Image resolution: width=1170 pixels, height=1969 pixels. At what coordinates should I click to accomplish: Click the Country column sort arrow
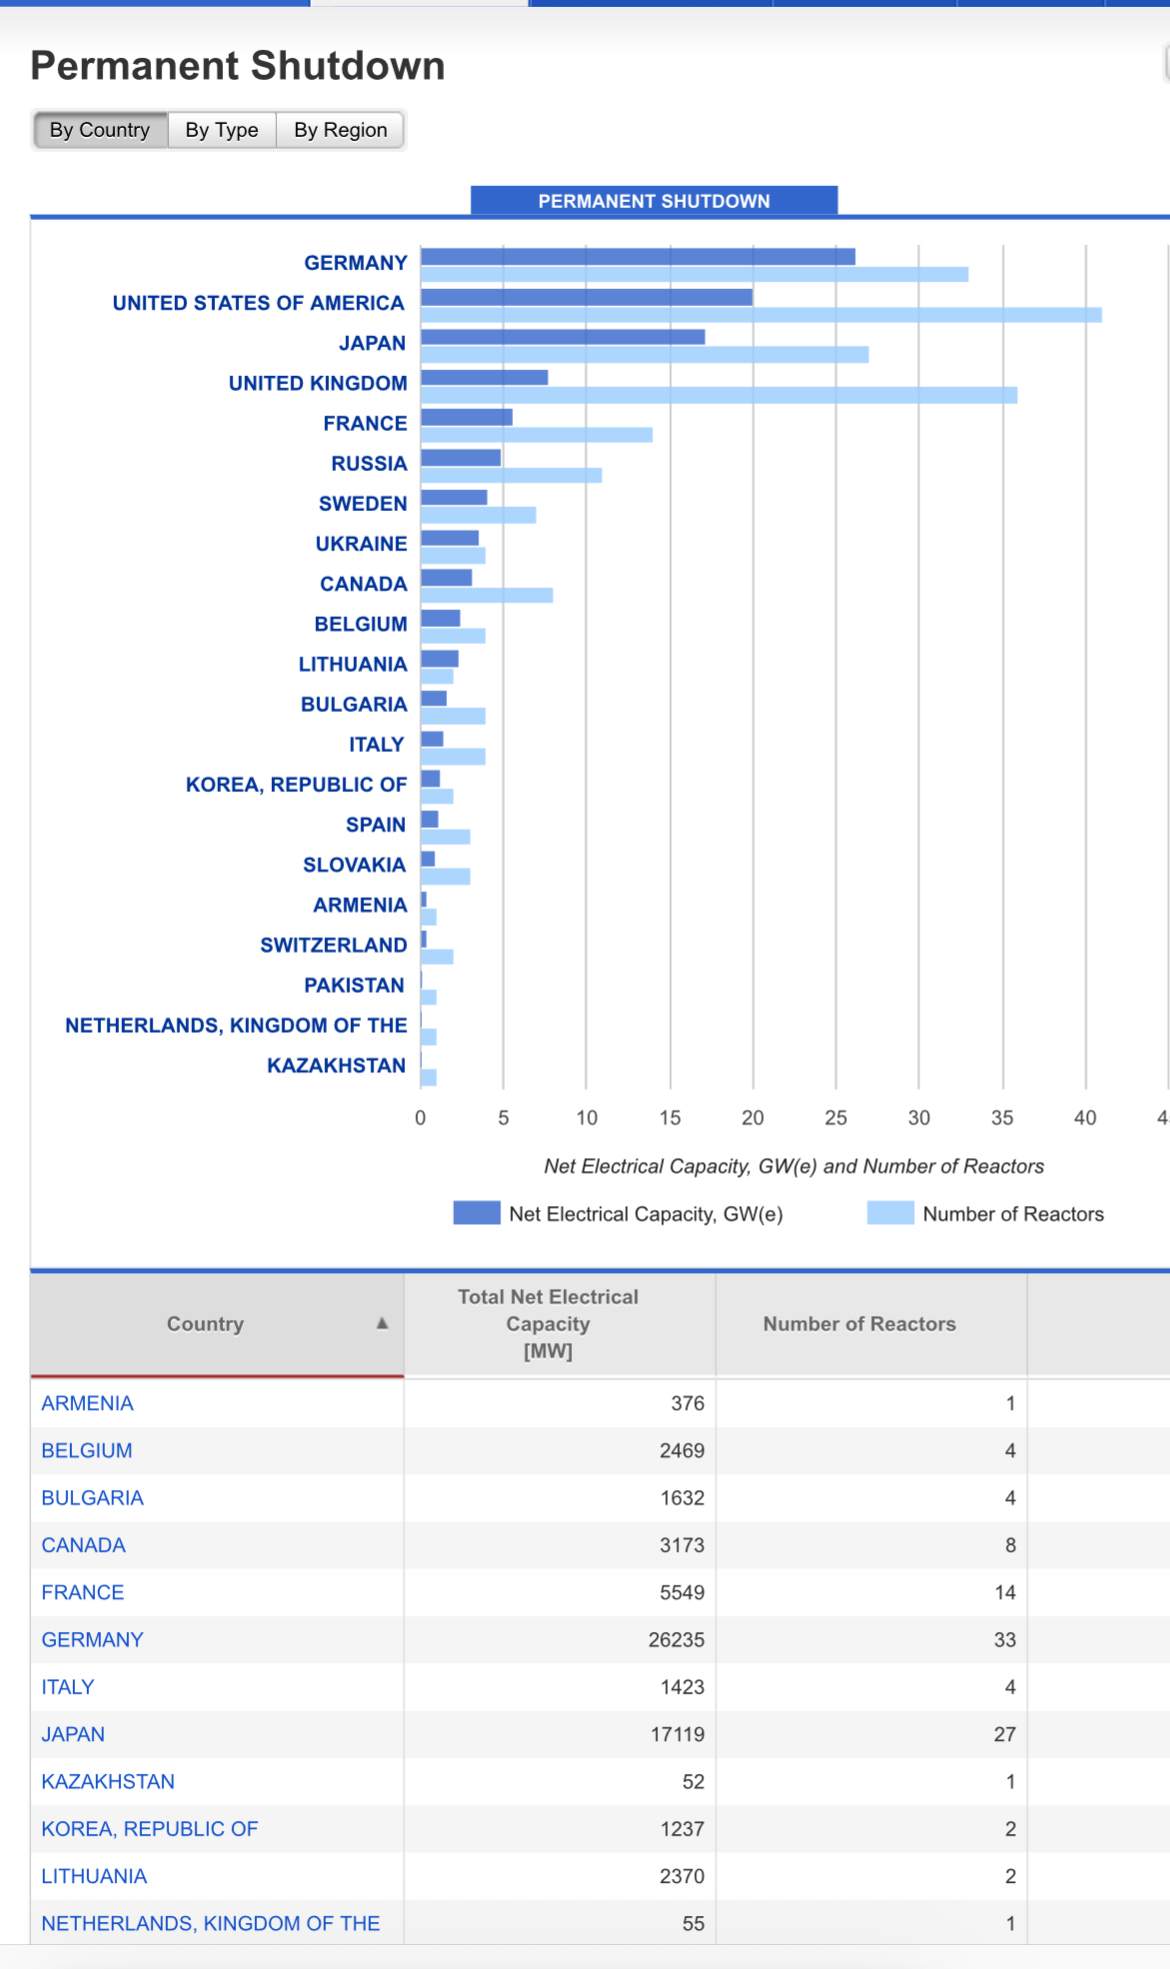(x=382, y=1323)
